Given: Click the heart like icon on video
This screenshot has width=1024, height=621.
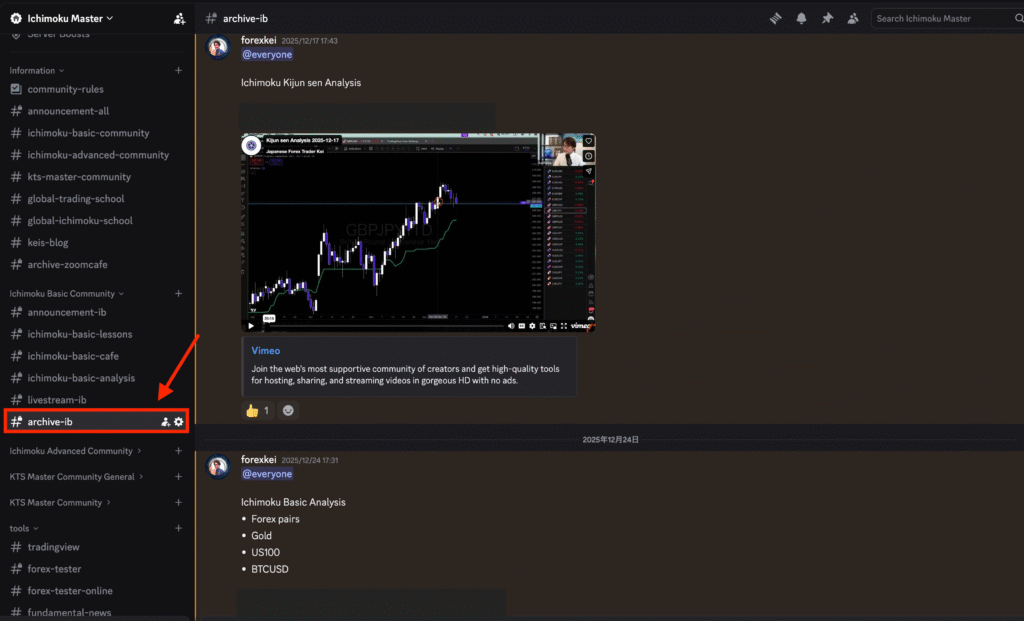Looking at the screenshot, I should point(588,141).
